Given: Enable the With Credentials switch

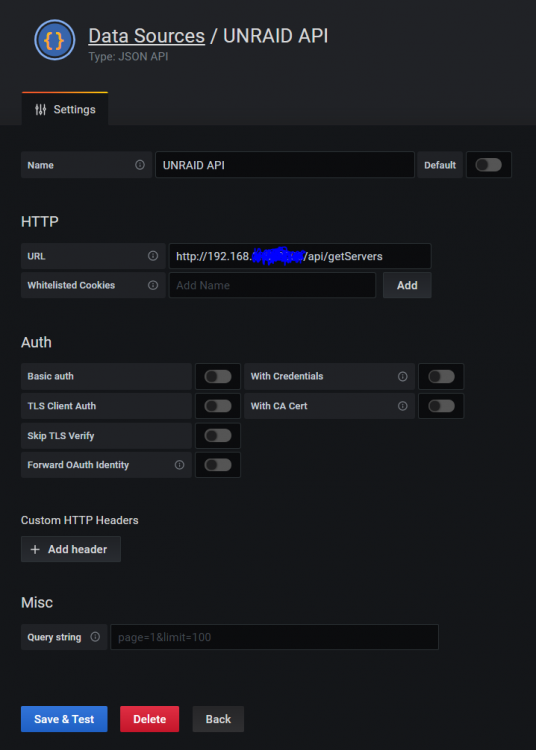Looking at the screenshot, I should (x=441, y=376).
